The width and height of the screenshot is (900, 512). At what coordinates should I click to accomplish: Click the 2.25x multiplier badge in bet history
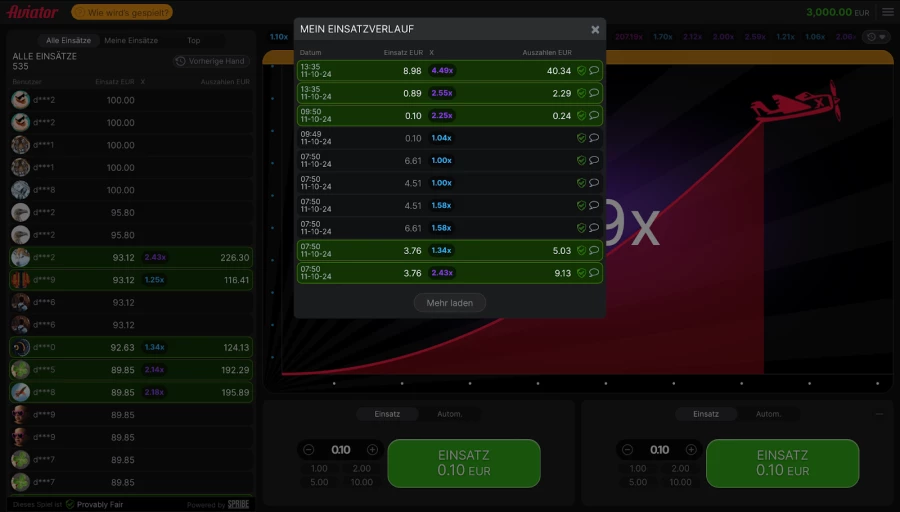pyautogui.click(x=442, y=115)
